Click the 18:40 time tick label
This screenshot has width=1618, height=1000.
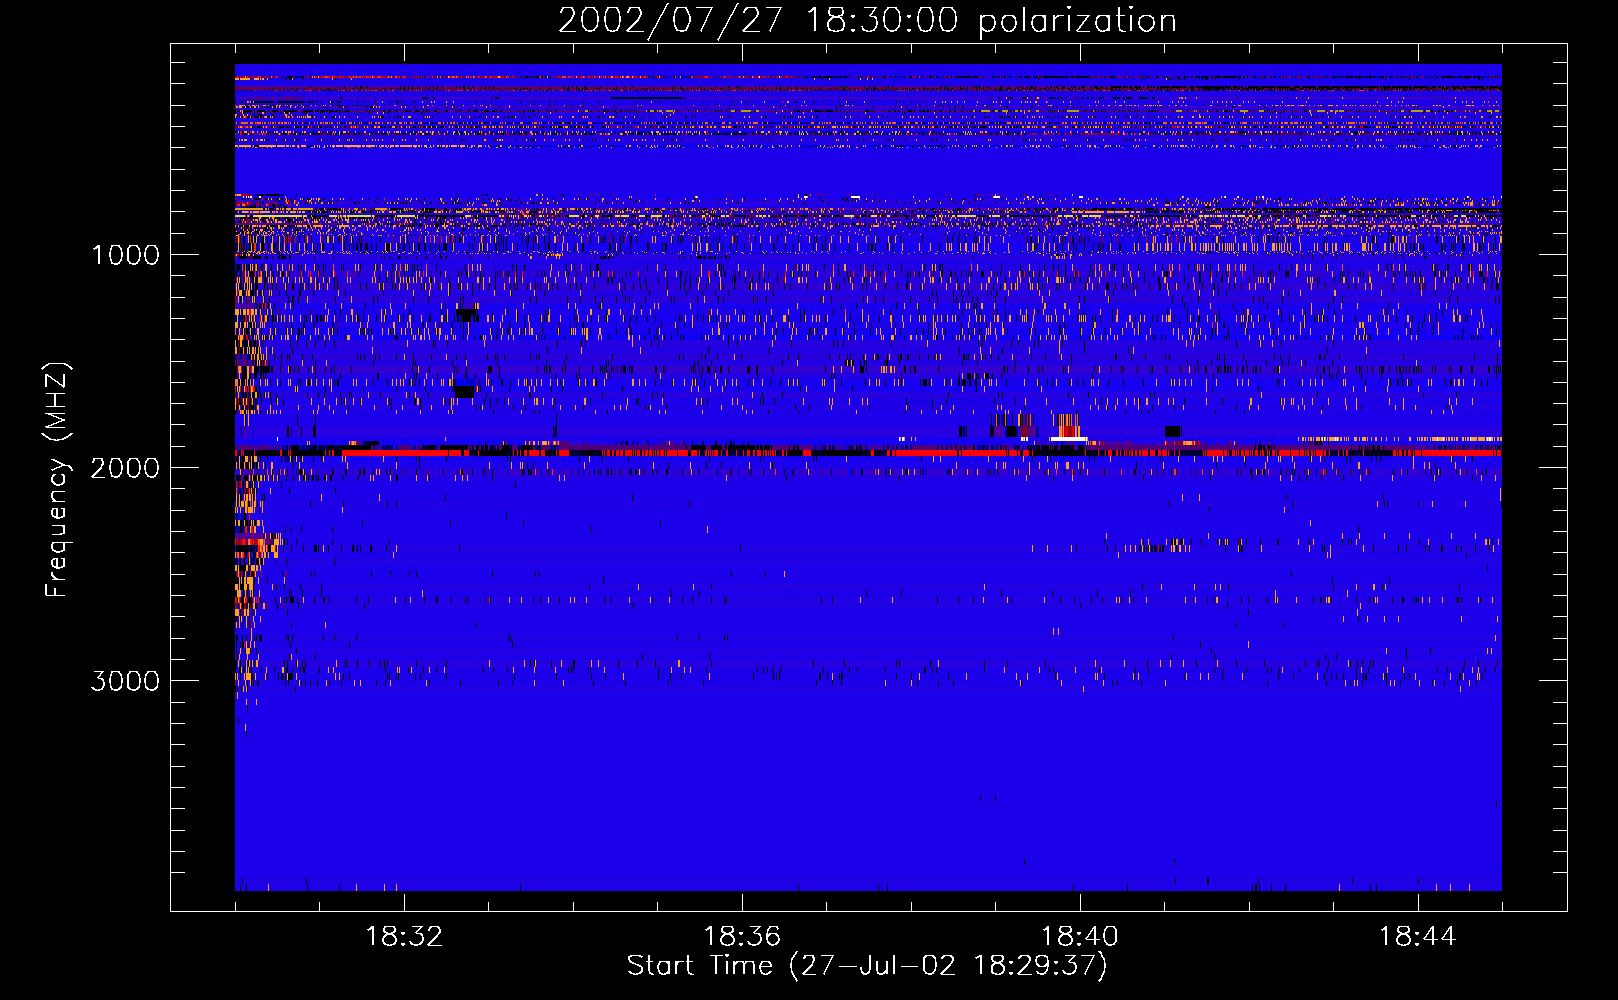pyautogui.click(x=1080, y=937)
